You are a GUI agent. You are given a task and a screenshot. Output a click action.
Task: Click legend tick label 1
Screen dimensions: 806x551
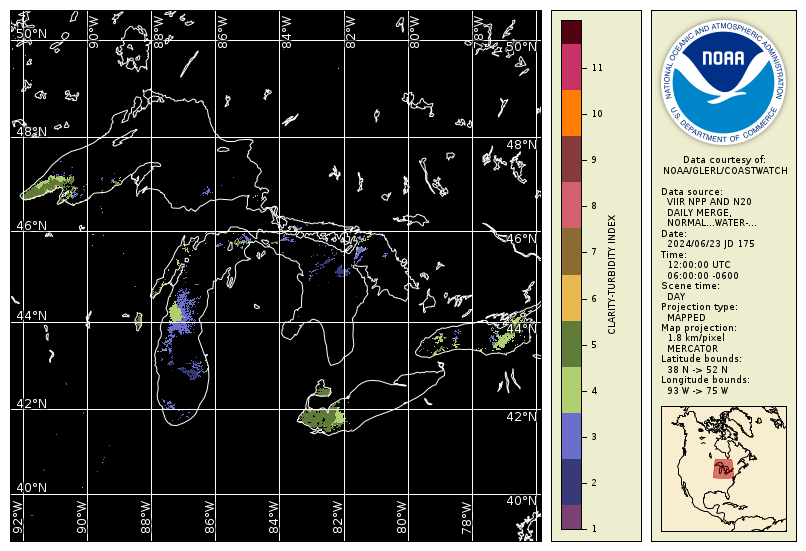[594, 528]
